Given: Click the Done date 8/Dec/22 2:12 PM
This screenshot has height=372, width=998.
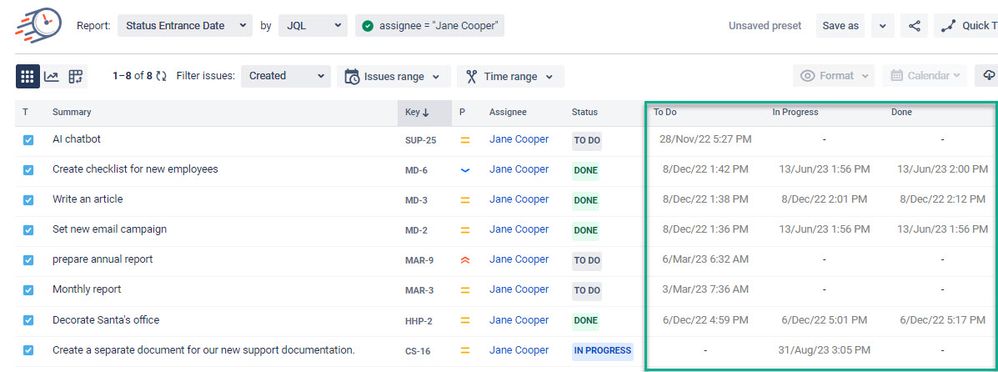Looking at the screenshot, I should pos(943,199).
